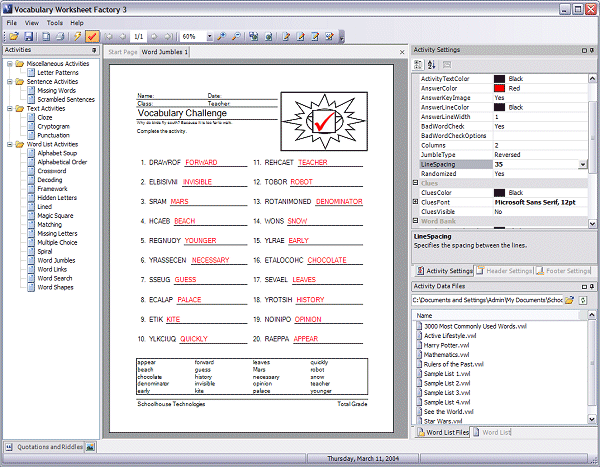Click the Categorized view icon in Activity Settings
This screenshot has width=600, height=467.
tap(418, 65)
